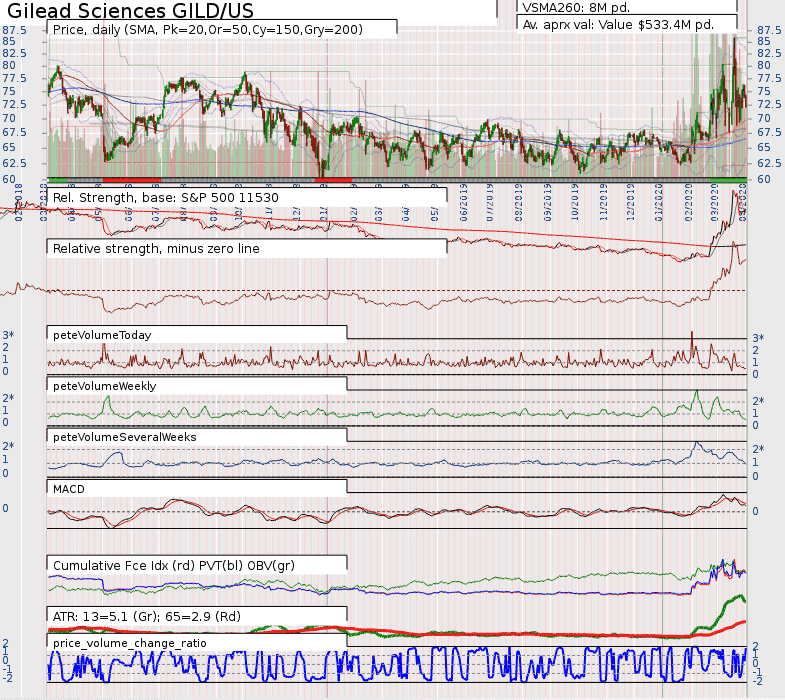This screenshot has width=785, height=700.
Task: Click the 72.5 tick on right price axis
Action: tap(769, 104)
